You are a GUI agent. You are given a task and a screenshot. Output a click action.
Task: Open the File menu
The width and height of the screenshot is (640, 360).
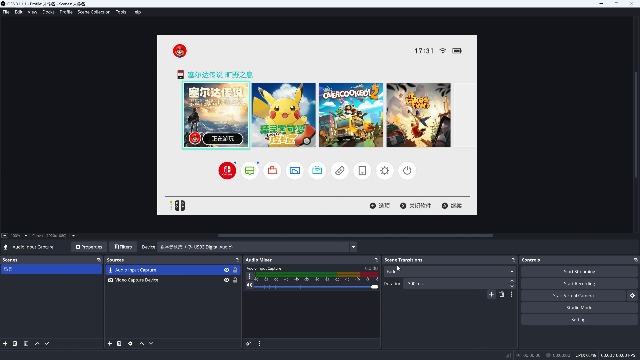coord(6,12)
